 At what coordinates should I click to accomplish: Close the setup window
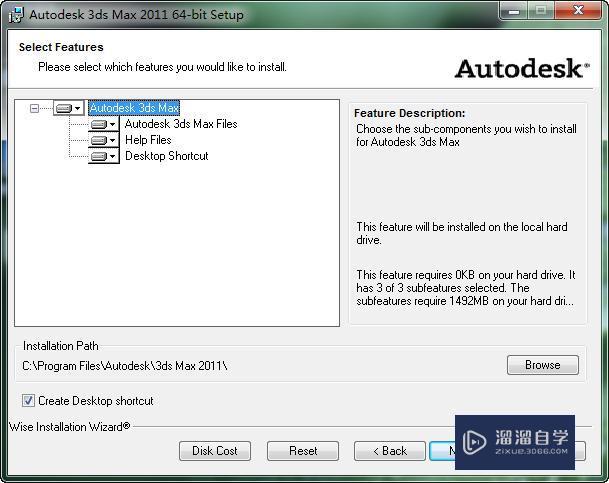coord(578,10)
